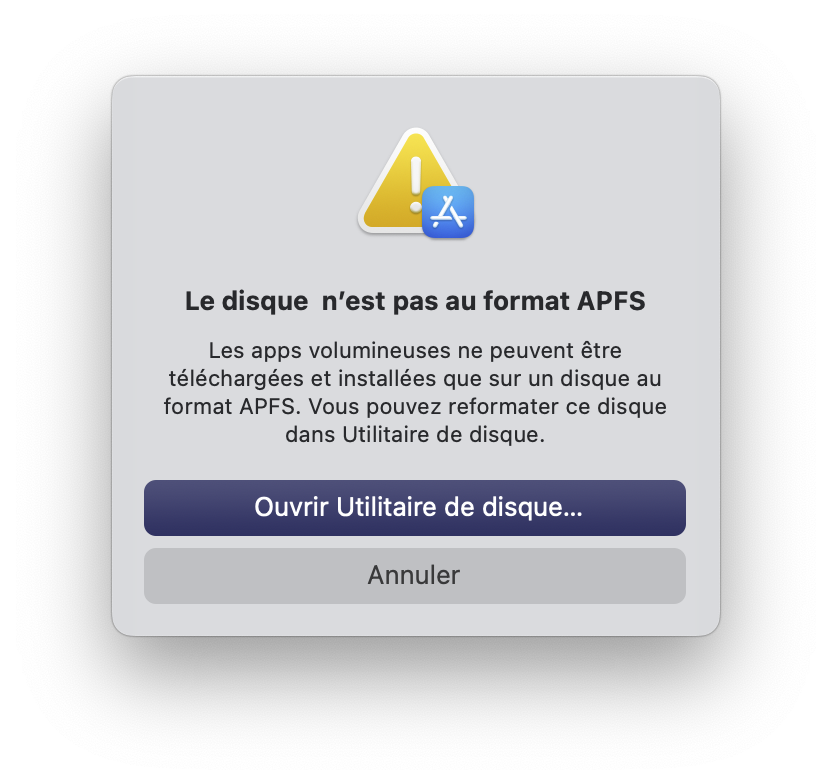Screen dimensions: 832x784
Task: Click the white A-shaped App Store logo
Action: 448,212
